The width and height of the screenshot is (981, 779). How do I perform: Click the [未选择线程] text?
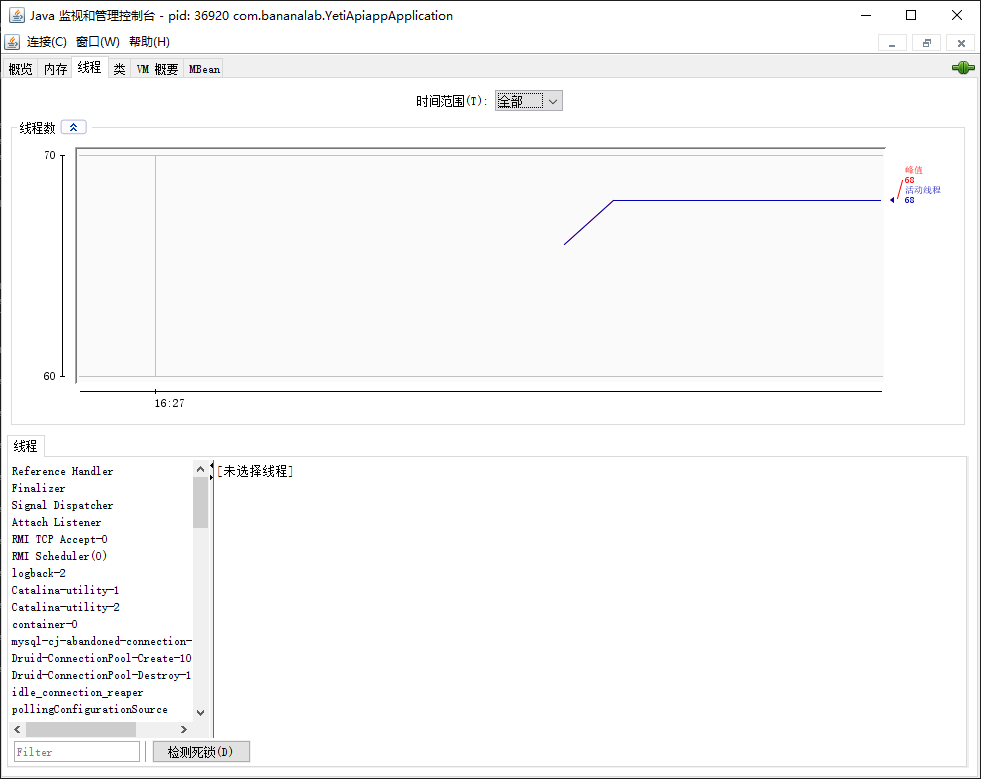pyautogui.click(x=255, y=471)
